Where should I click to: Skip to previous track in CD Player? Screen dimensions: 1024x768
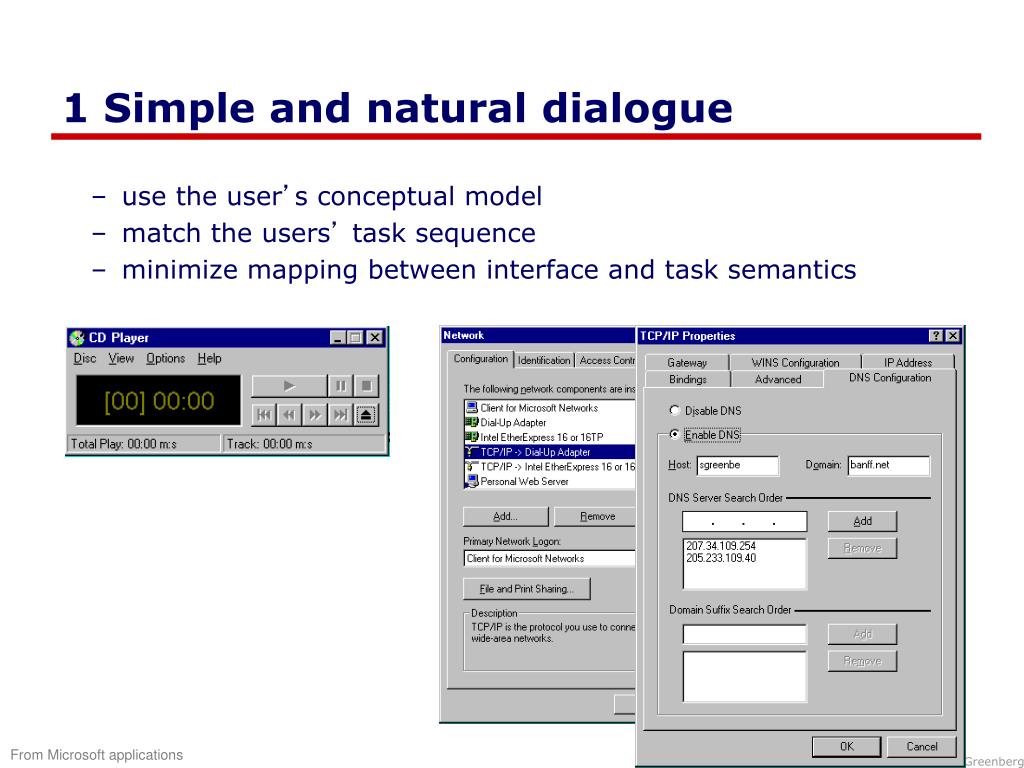click(264, 415)
